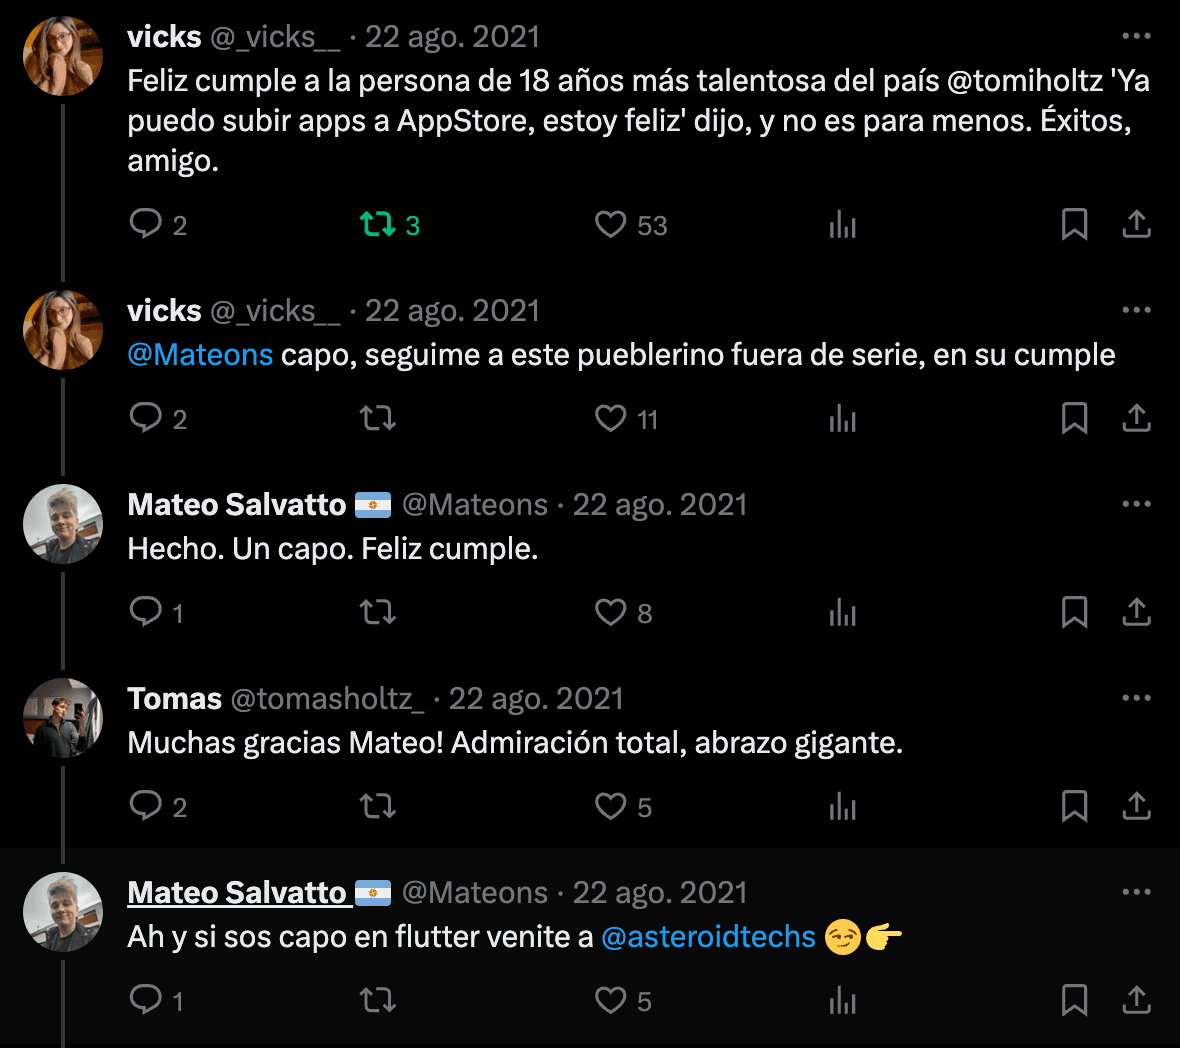
Task: Retweet the 'flutter venite a' tweet
Action: [x=378, y=1001]
